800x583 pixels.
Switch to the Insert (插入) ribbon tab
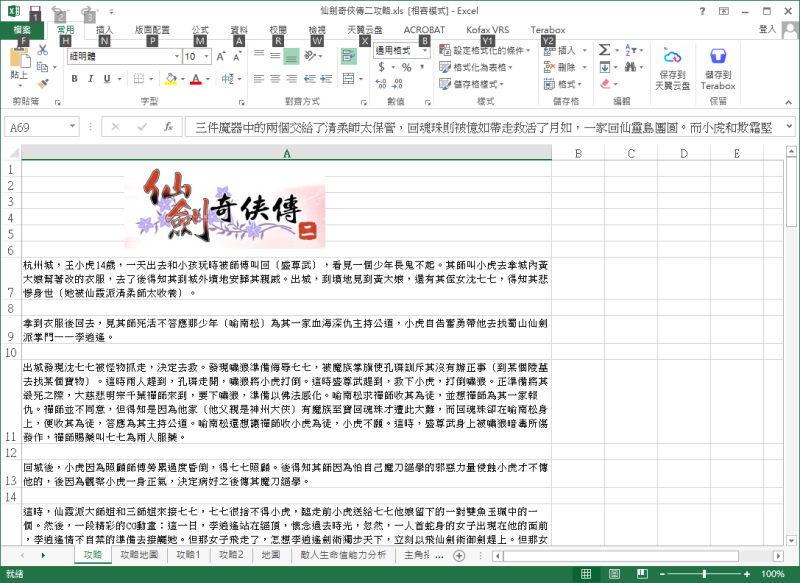click(x=105, y=30)
